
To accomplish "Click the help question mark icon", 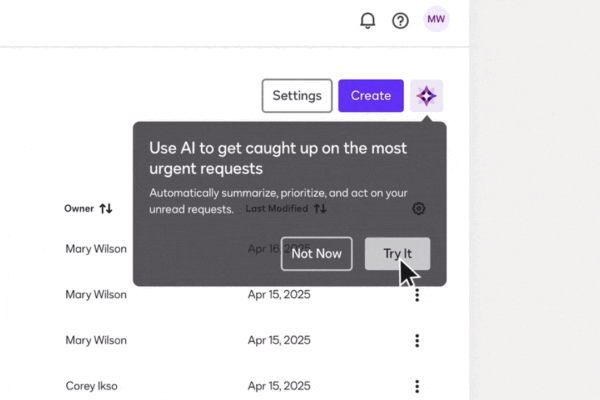I will [400, 20].
